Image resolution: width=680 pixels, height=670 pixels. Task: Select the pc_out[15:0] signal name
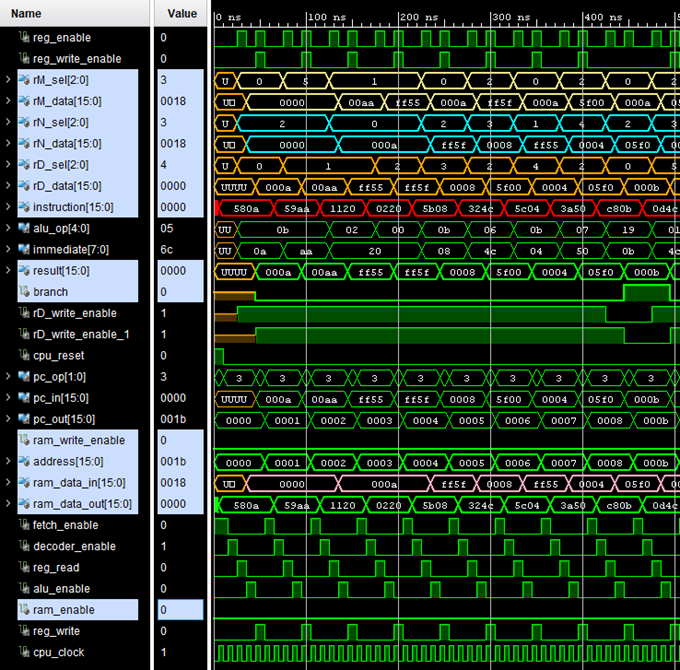[64, 419]
